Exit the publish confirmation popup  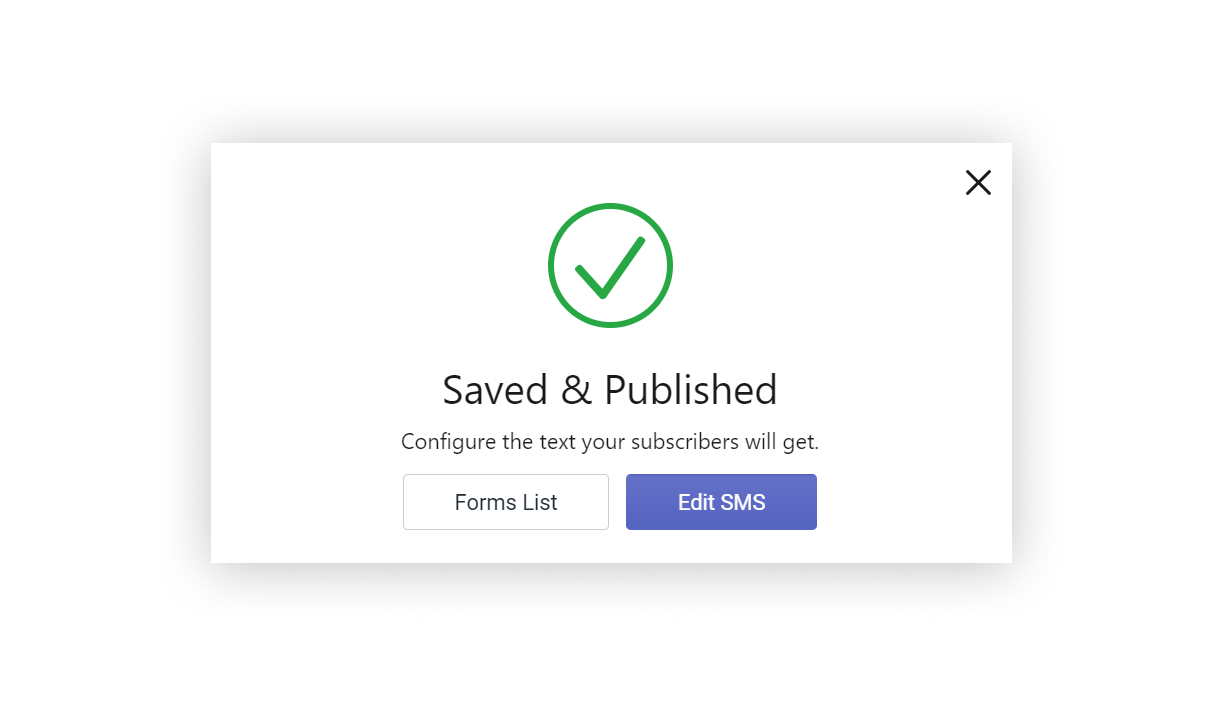(x=978, y=182)
